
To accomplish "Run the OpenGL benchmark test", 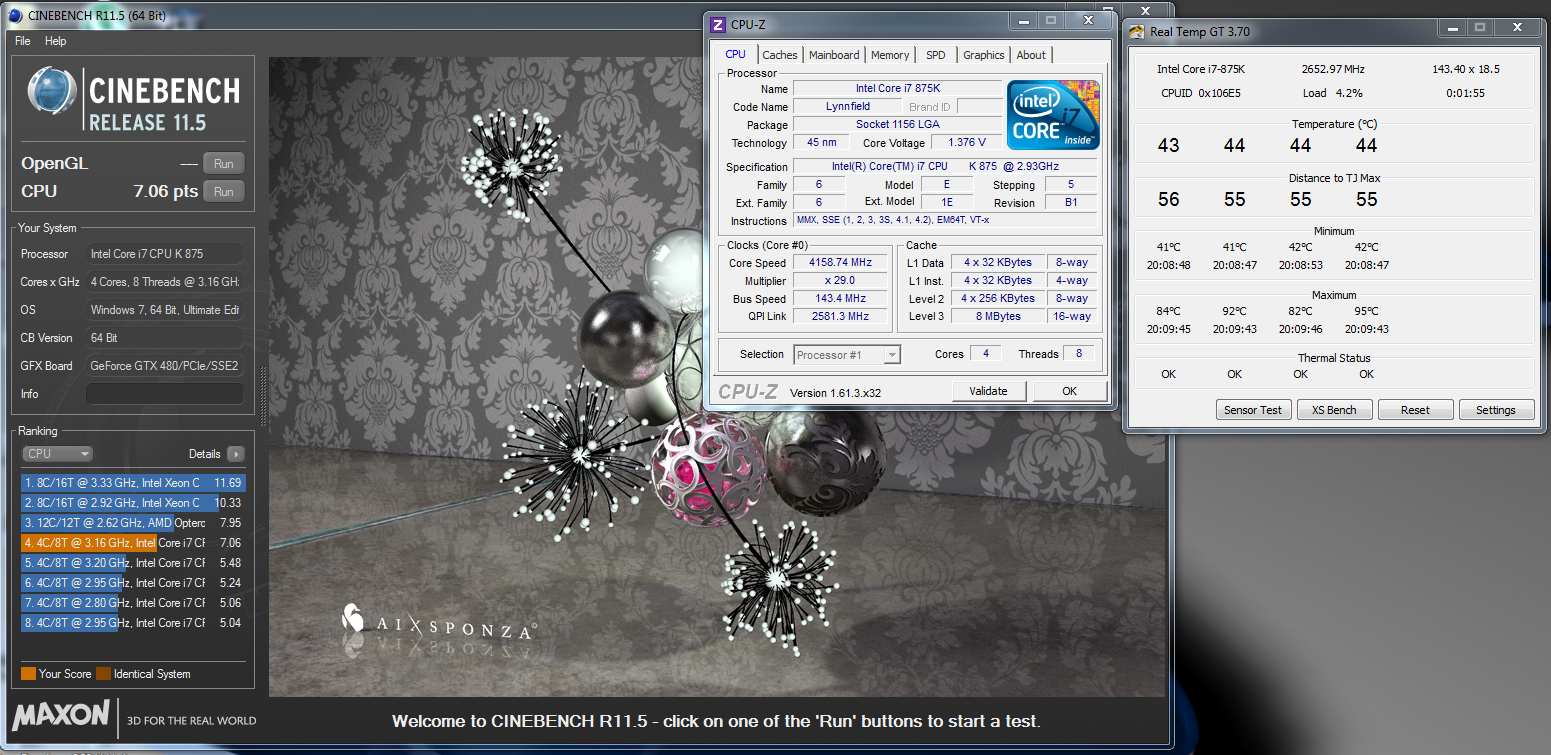I will point(223,164).
